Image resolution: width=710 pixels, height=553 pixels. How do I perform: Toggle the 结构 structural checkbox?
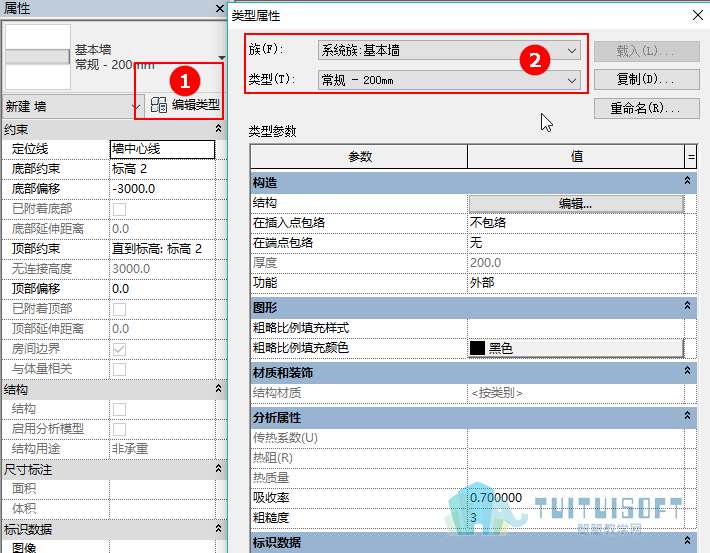point(120,409)
